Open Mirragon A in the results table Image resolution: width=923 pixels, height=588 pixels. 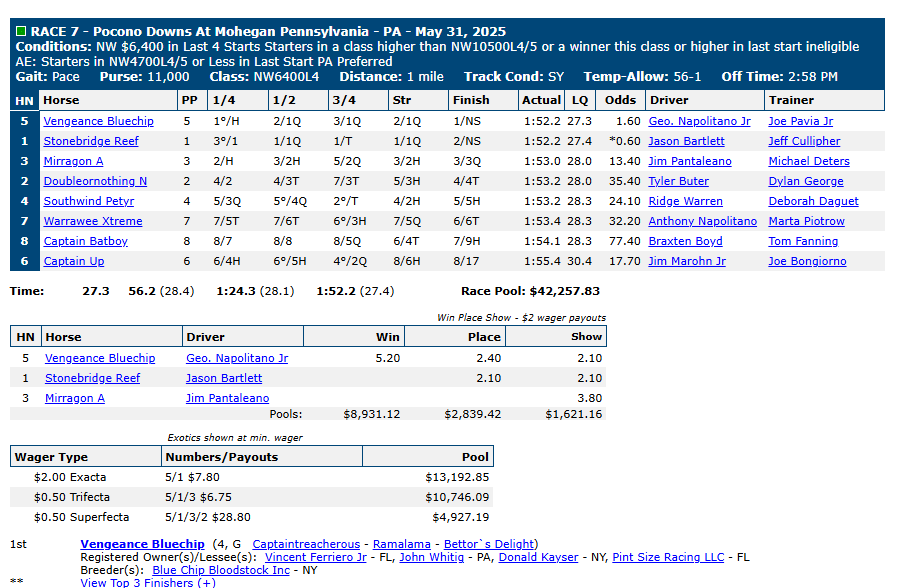point(74,161)
